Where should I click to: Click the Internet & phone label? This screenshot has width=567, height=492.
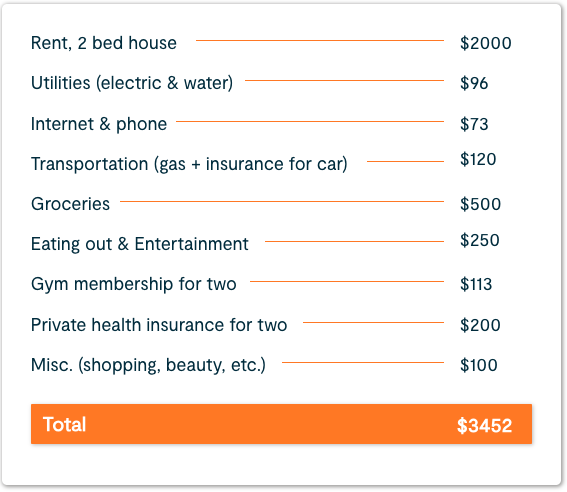99,124
